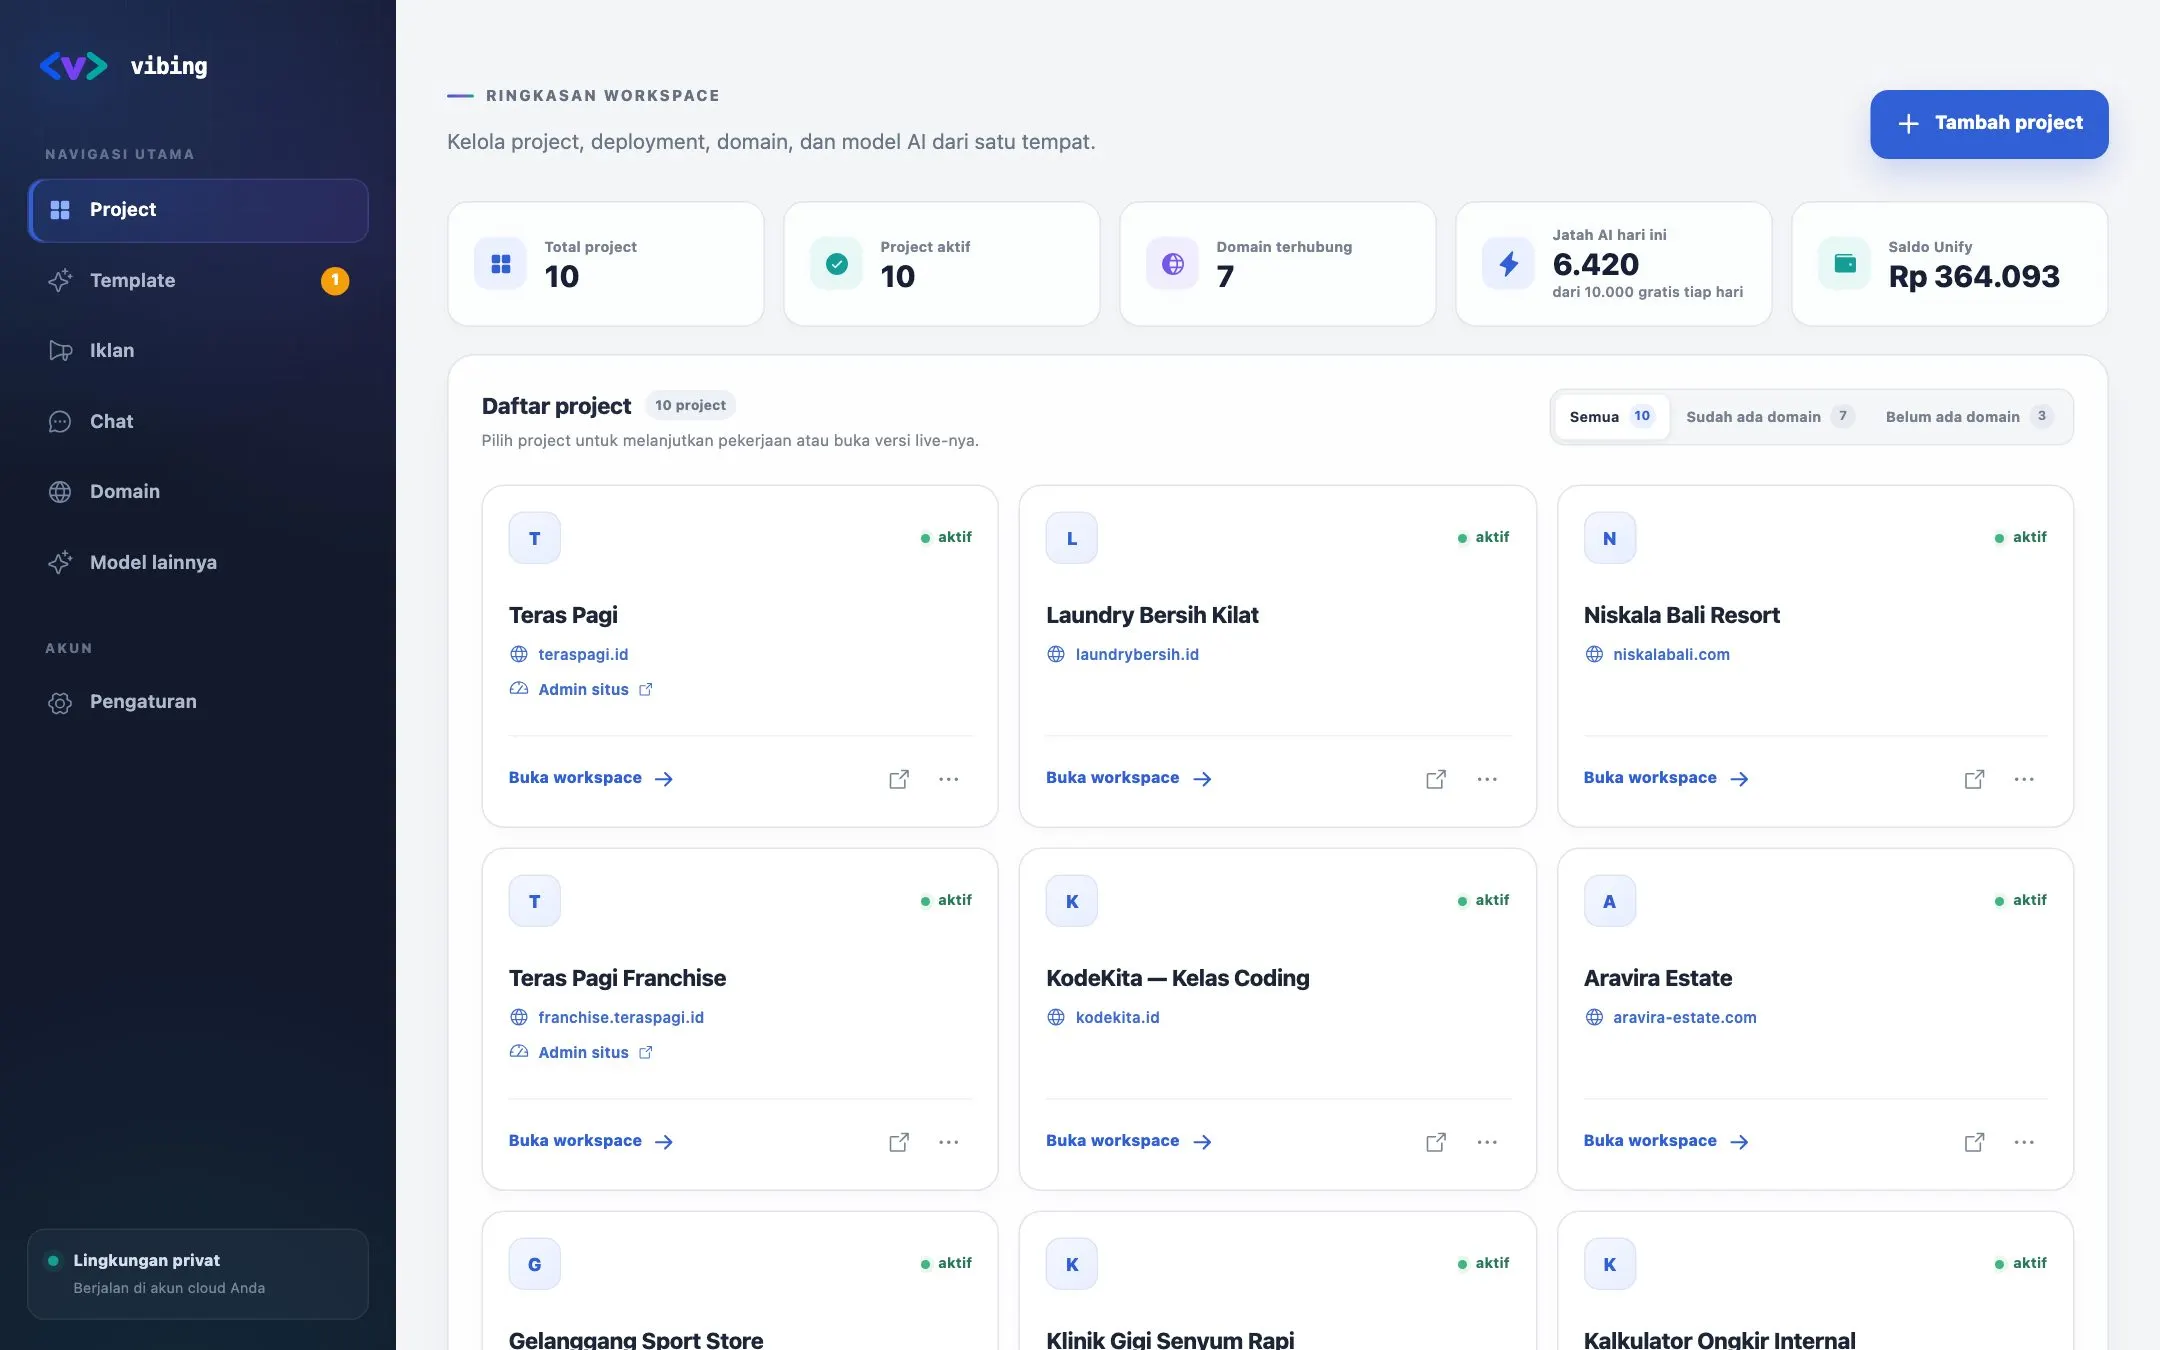This screenshot has width=2160, height=1350.
Task: Click the vibing logo icon
Action: (x=73, y=66)
